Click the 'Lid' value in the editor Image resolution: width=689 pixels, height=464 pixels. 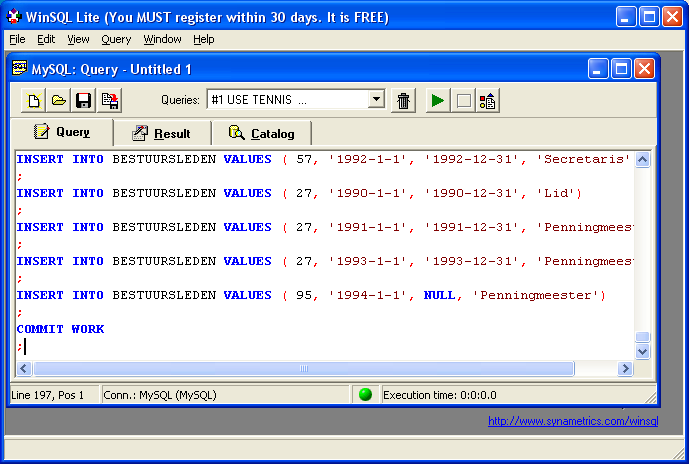555,193
